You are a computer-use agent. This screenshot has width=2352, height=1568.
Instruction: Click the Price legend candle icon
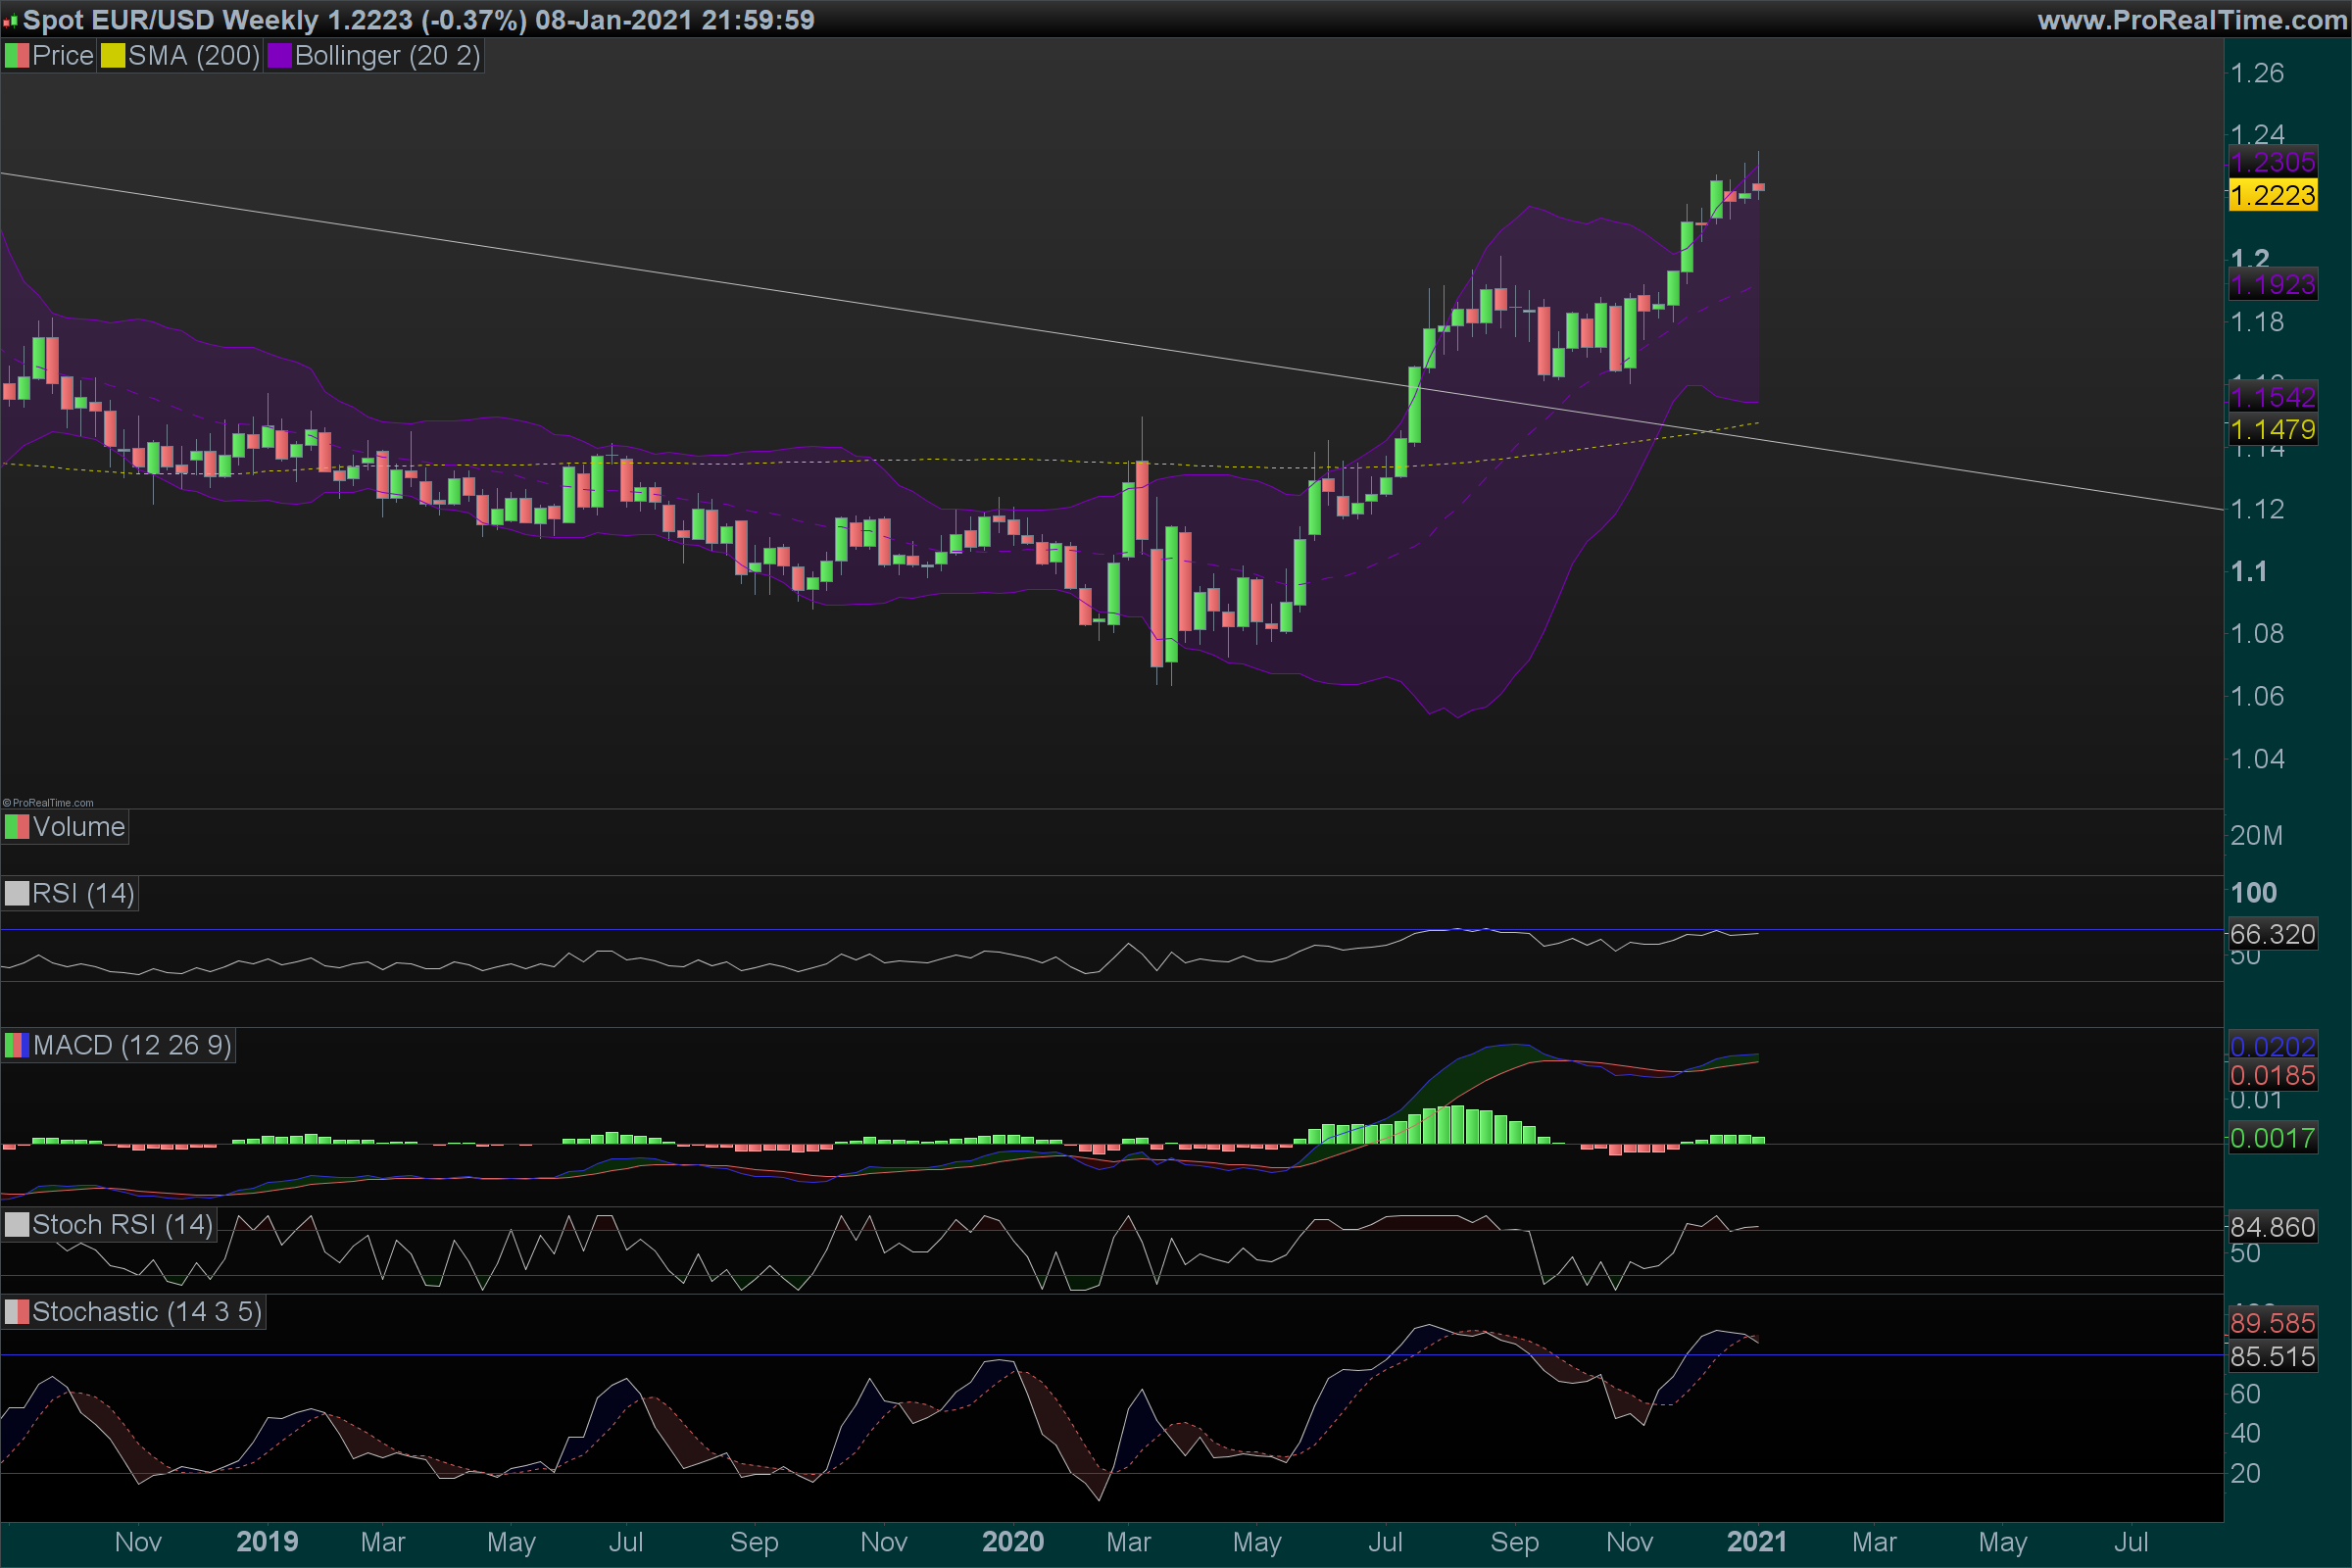[17, 56]
